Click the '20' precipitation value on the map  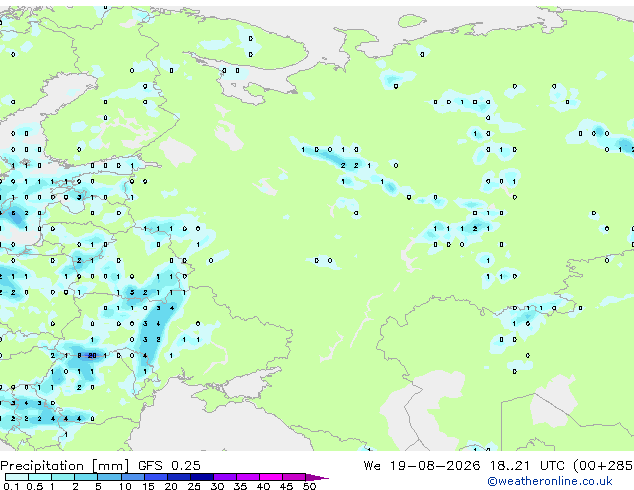coord(92,356)
